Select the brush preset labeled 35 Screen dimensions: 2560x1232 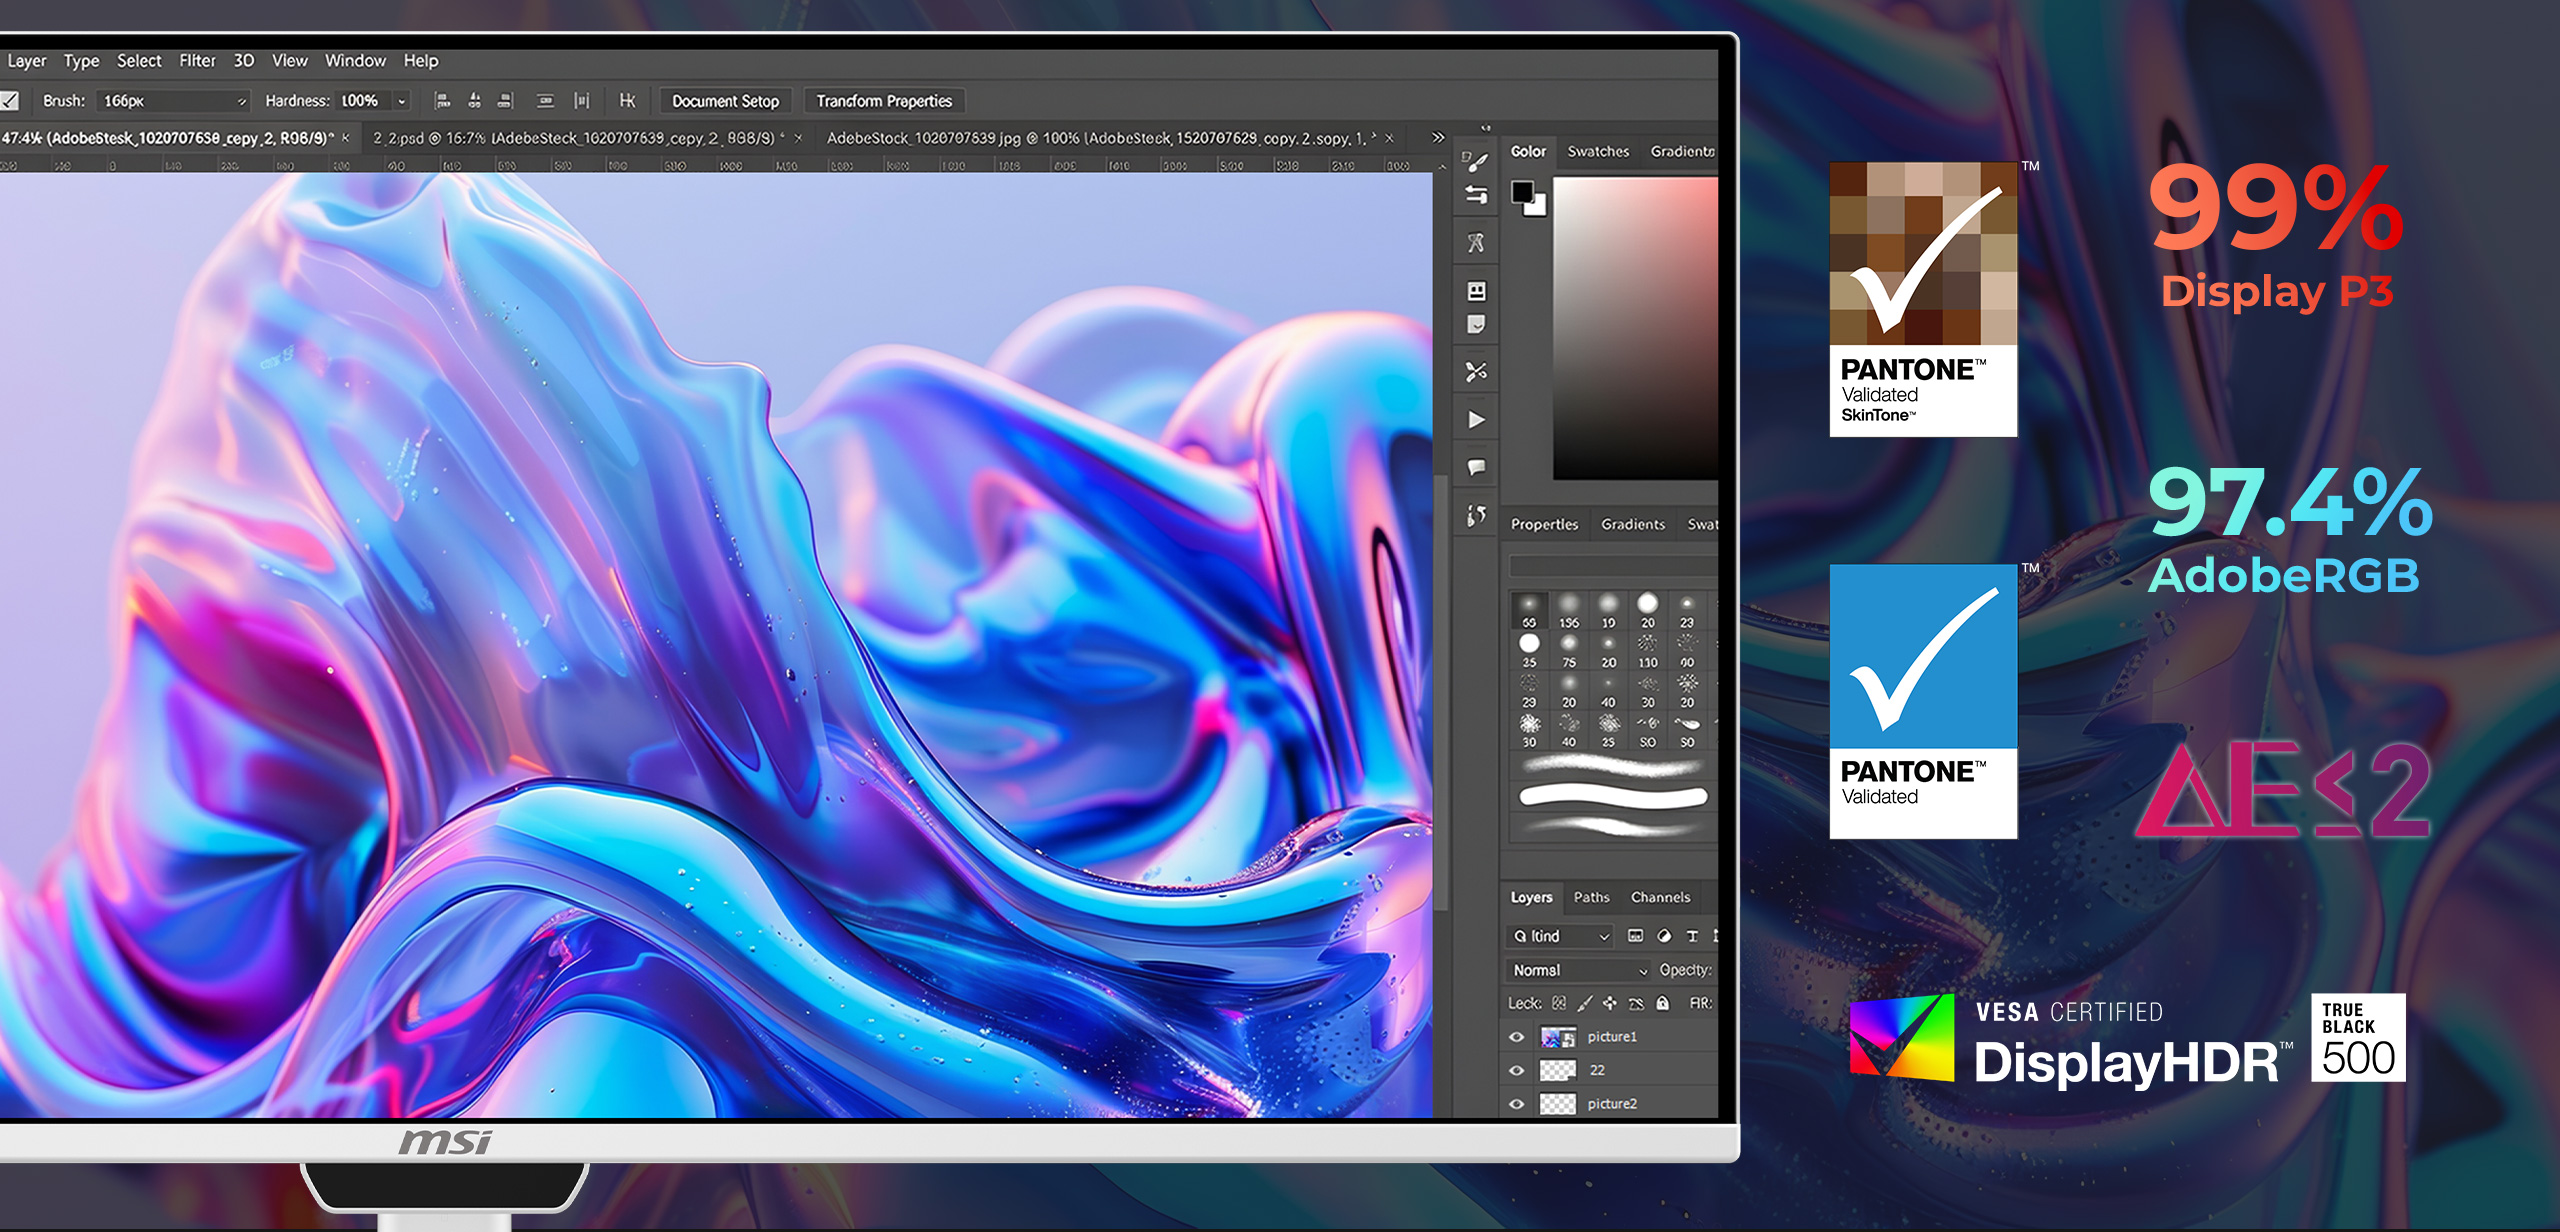pyautogui.click(x=1529, y=650)
